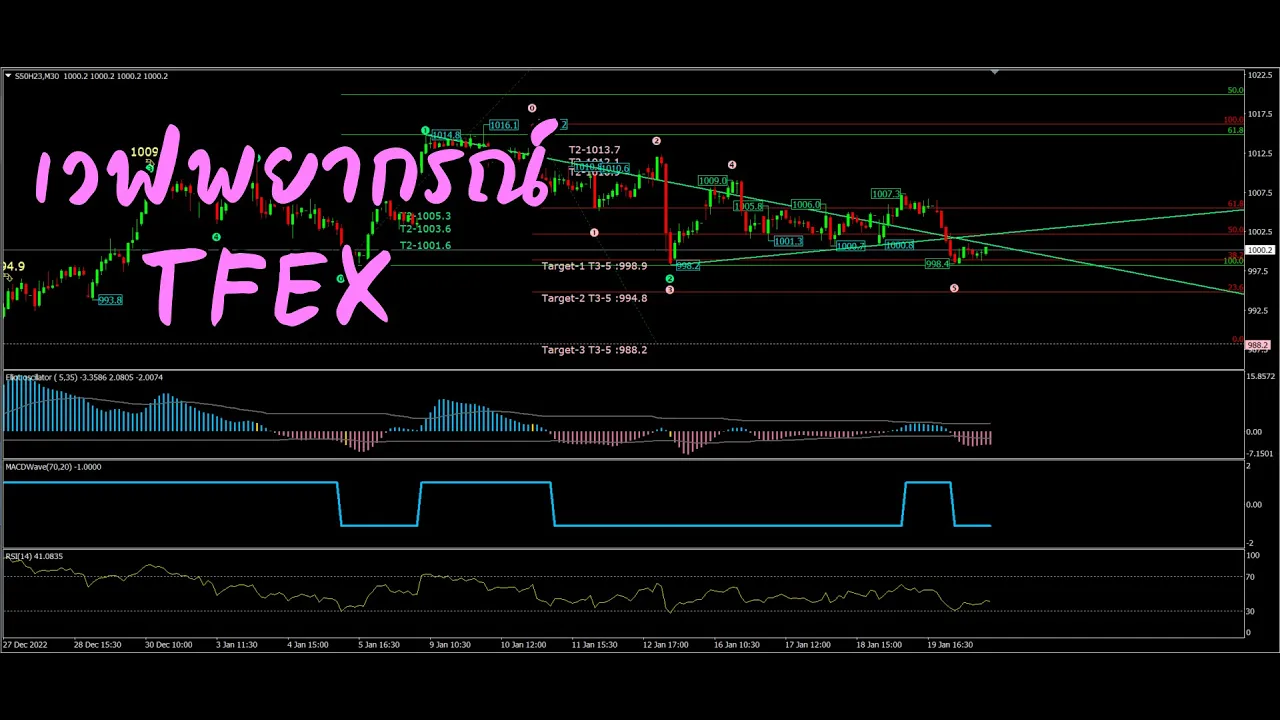Click the RSI scale value 70

1250,577
